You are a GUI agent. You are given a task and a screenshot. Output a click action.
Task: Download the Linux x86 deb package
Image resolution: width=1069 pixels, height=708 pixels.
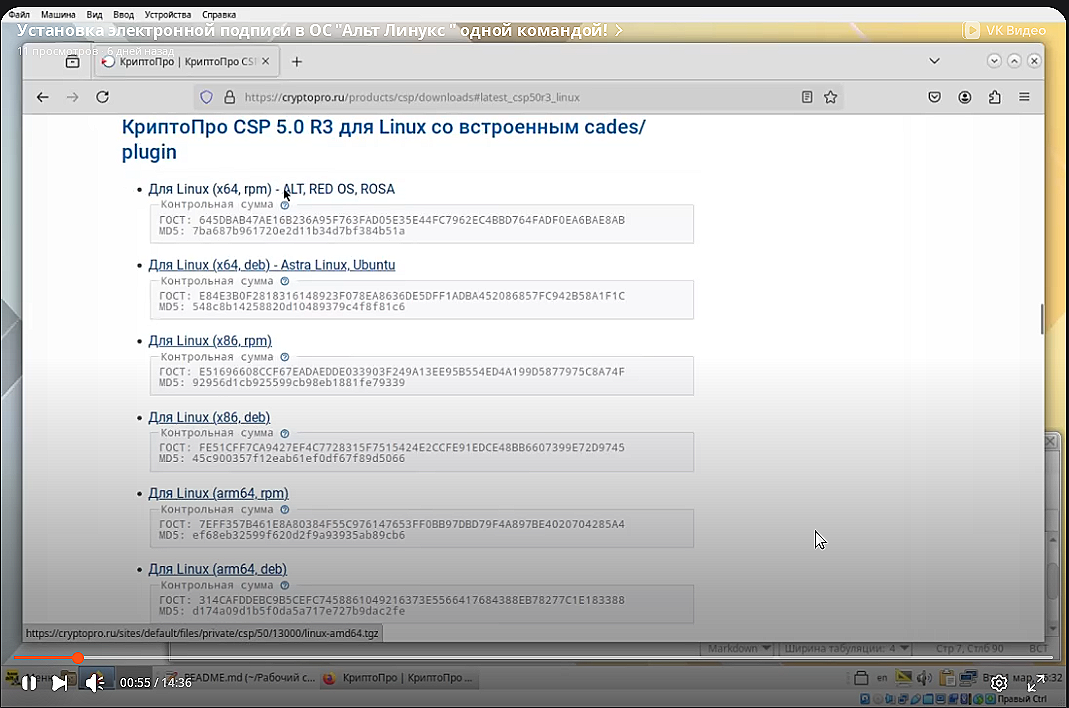209,417
